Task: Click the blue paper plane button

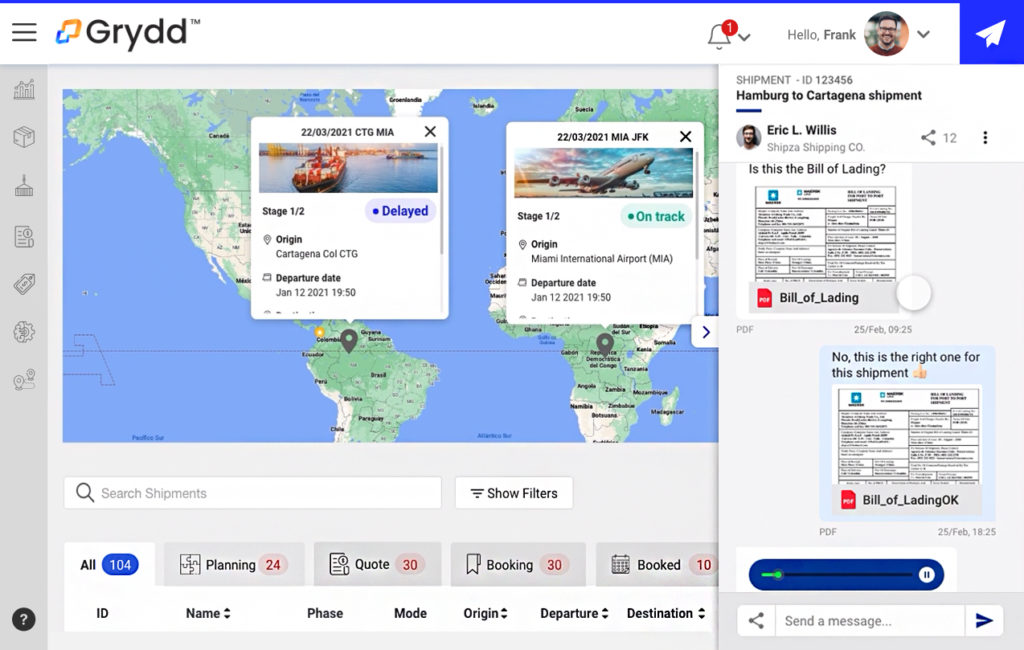Action: click(x=991, y=33)
